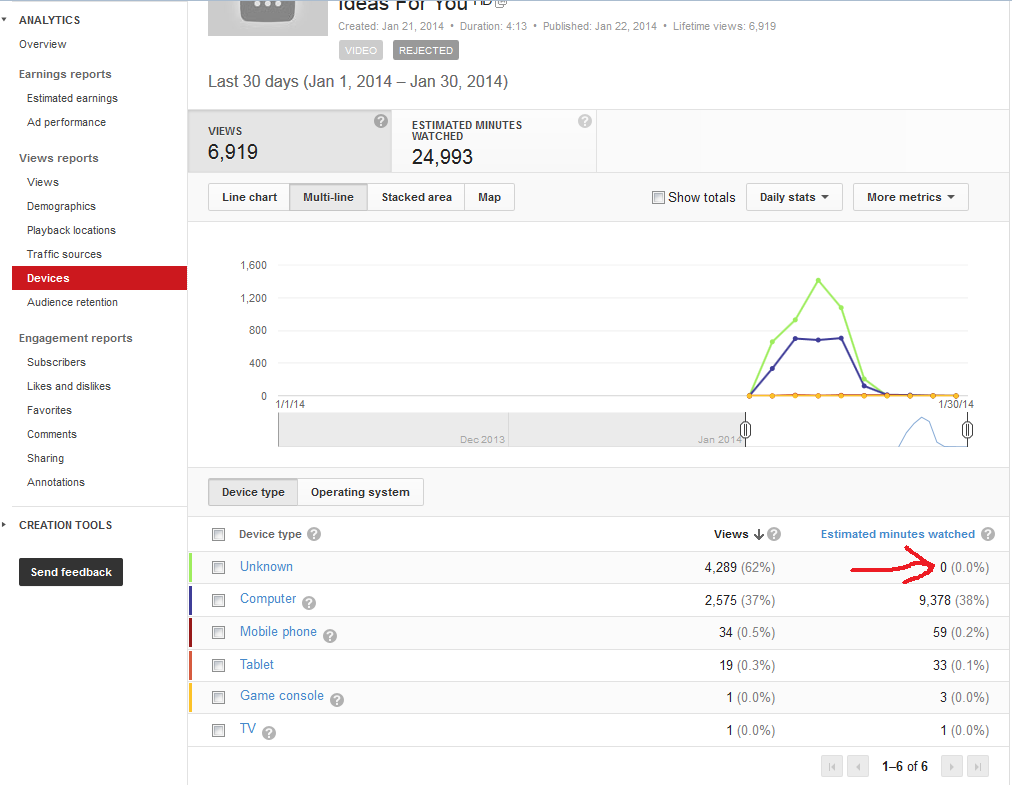The height and width of the screenshot is (785, 1012).
Task: Go to first page of device table
Action: point(831,766)
